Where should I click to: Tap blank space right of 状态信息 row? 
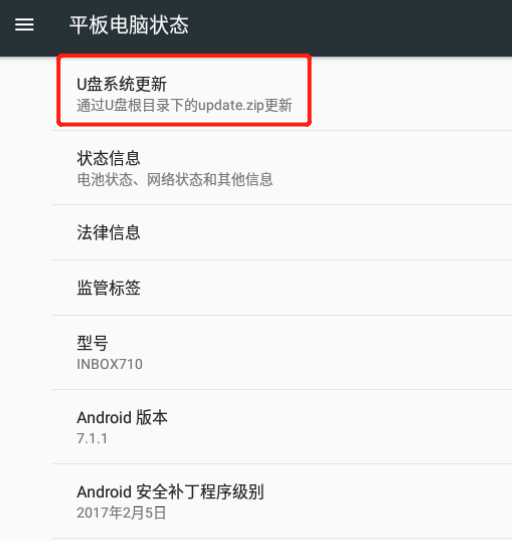point(393,168)
